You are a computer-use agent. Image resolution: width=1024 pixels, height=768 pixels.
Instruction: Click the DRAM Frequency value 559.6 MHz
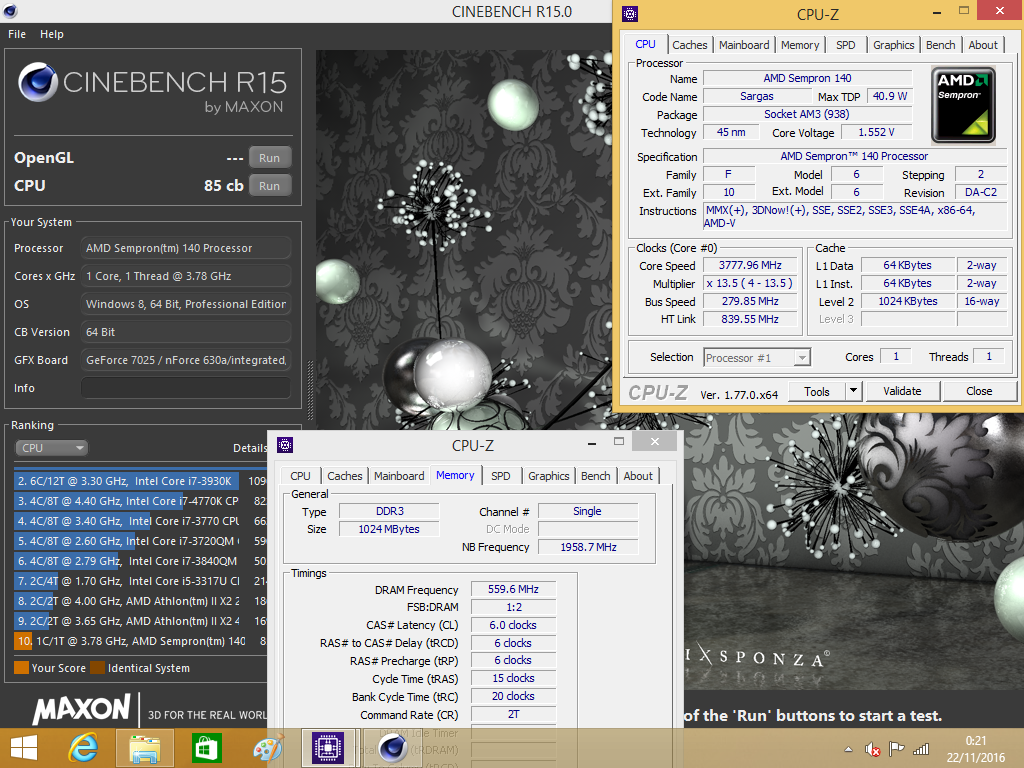(x=513, y=589)
